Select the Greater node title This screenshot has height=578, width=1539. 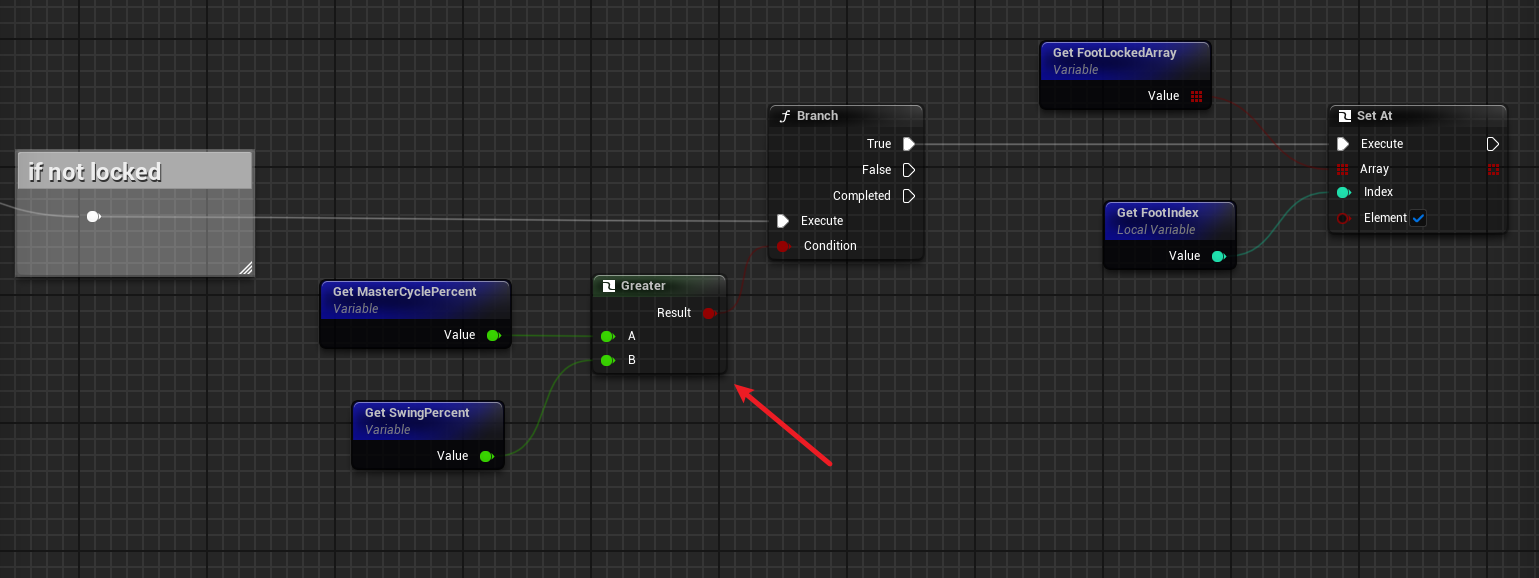[643, 286]
